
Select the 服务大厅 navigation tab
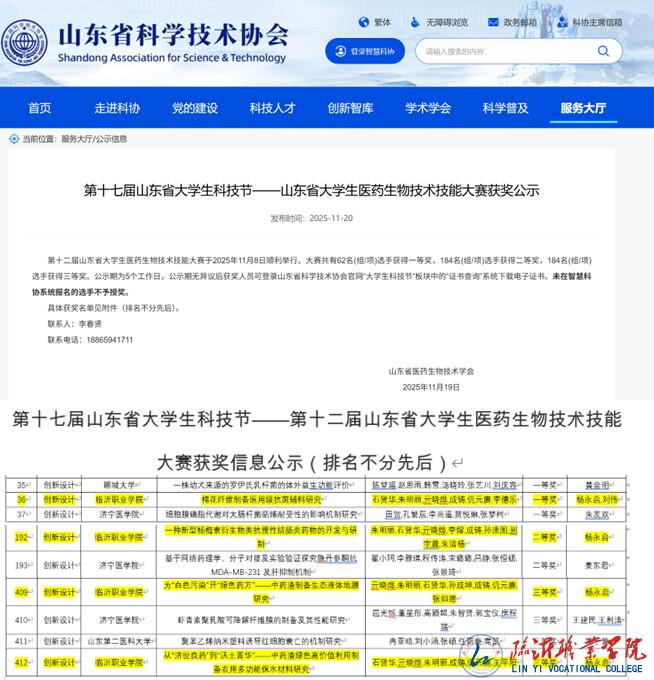[583, 108]
